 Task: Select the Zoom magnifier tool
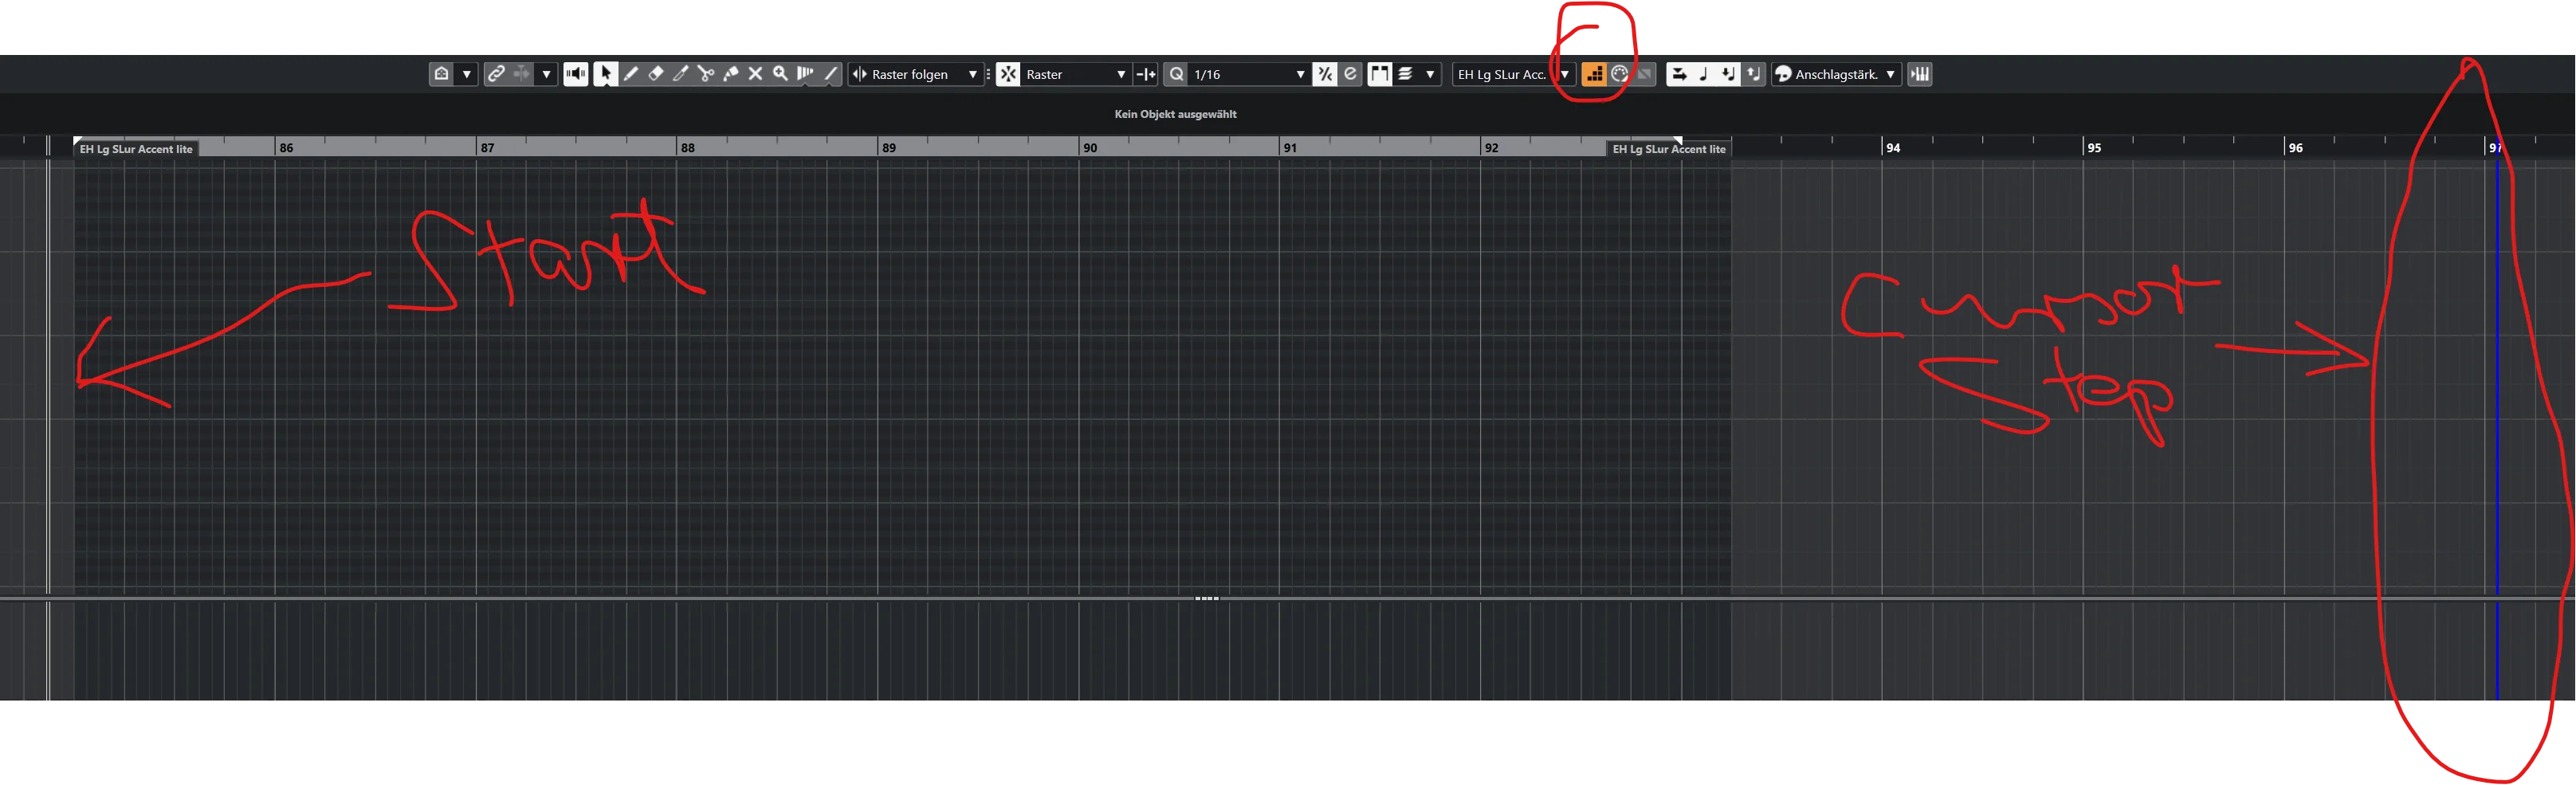[x=781, y=74]
